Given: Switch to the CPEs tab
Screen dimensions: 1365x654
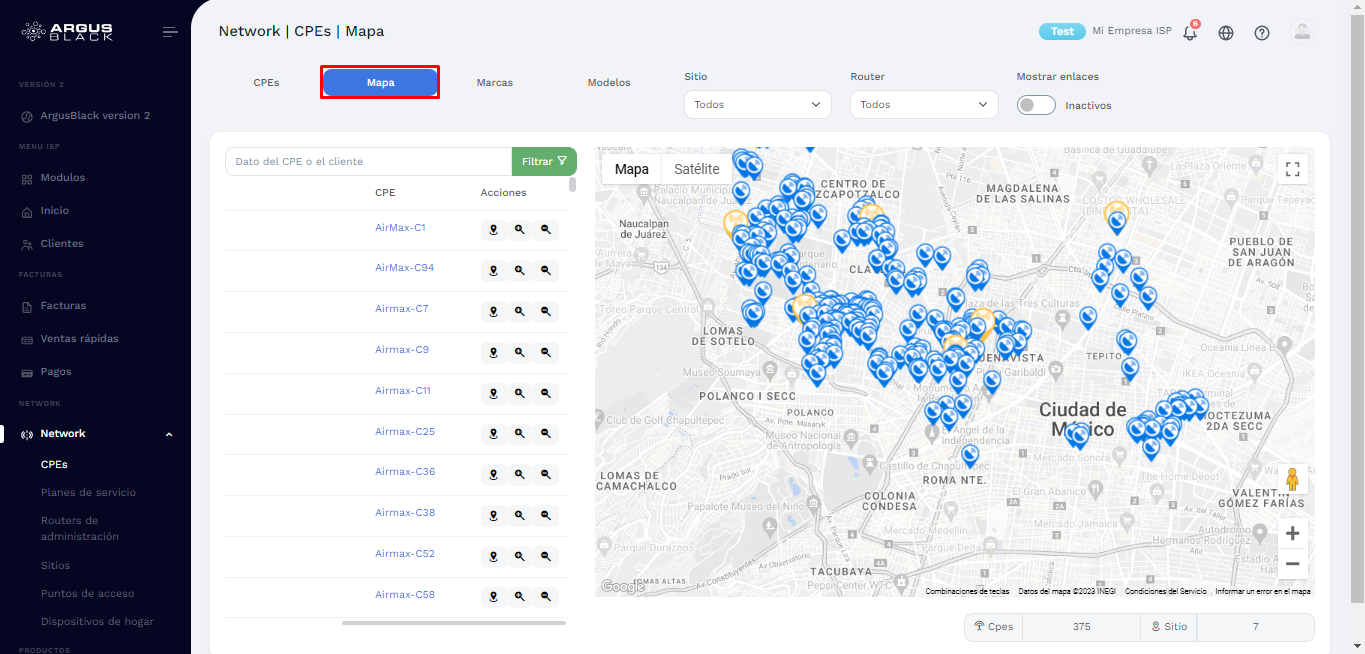Looking at the screenshot, I should pyautogui.click(x=266, y=82).
